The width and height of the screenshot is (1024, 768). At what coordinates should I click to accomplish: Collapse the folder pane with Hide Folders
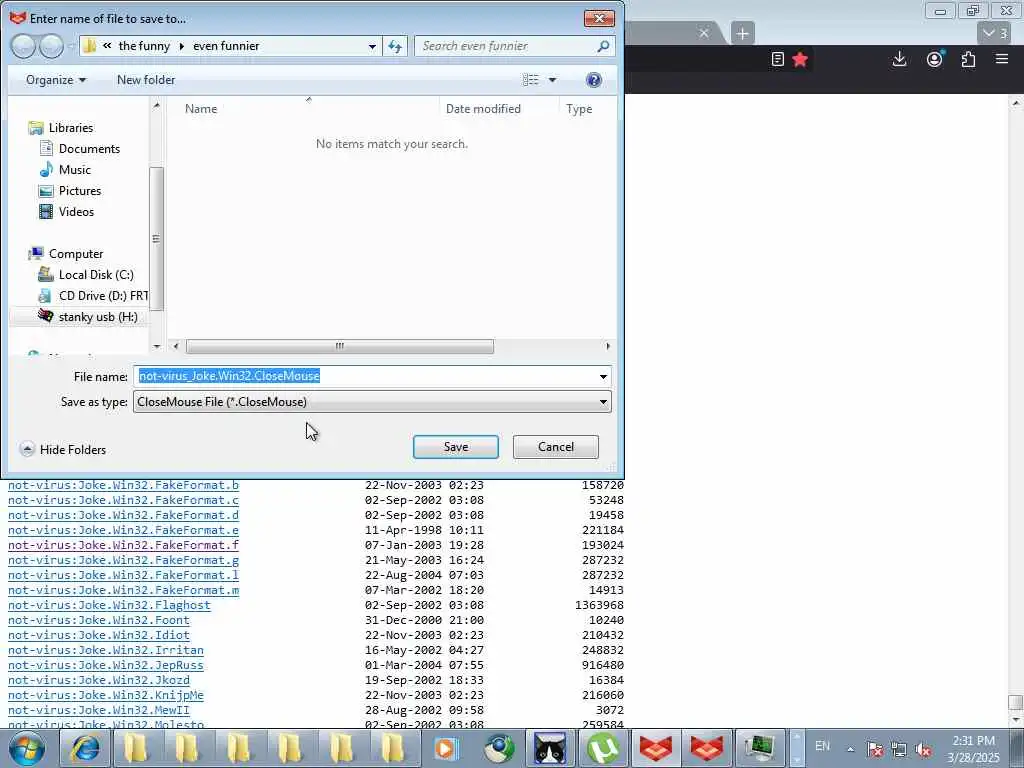pos(63,449)
